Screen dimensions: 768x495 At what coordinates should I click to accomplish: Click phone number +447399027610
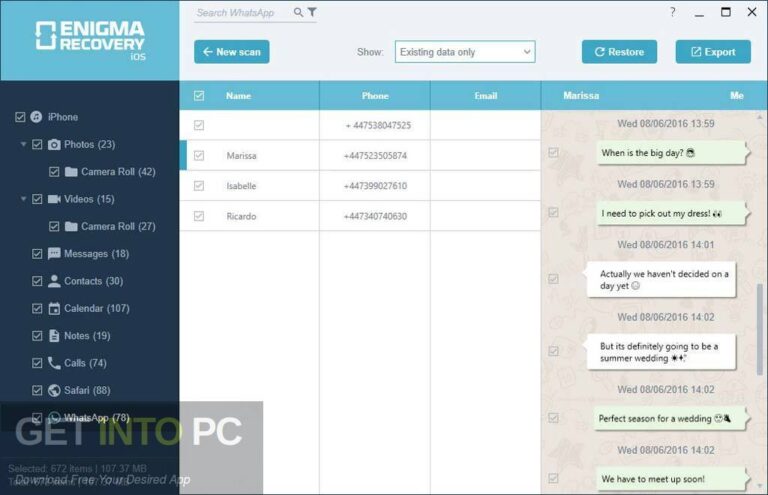[375, 186]
